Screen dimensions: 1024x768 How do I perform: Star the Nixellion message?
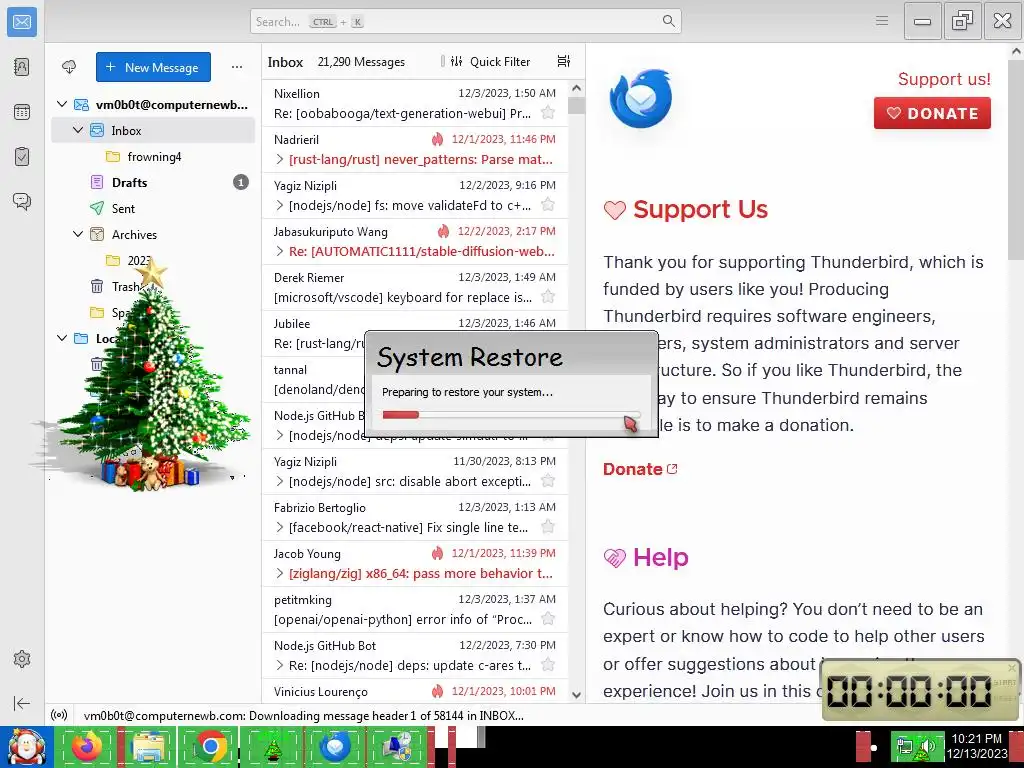point(548,112)
